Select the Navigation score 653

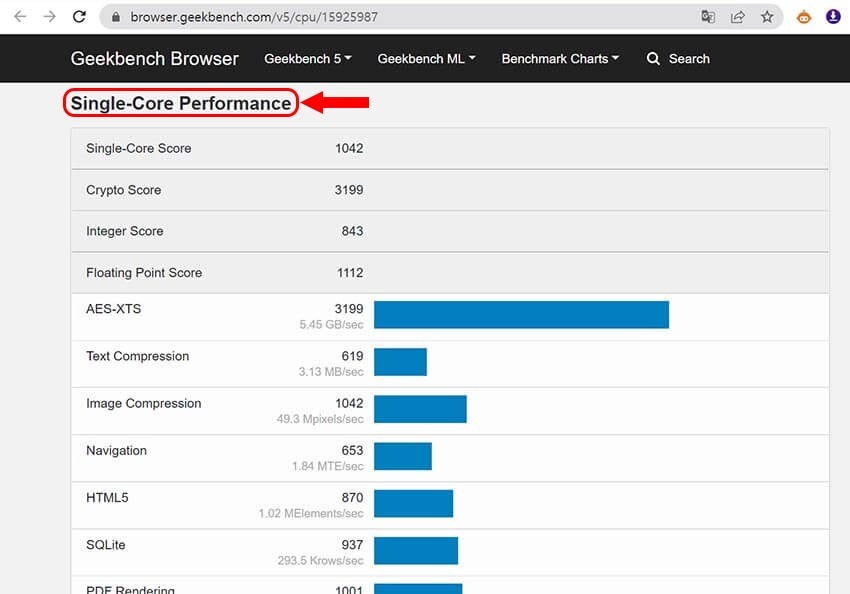(x=352, y=450)
